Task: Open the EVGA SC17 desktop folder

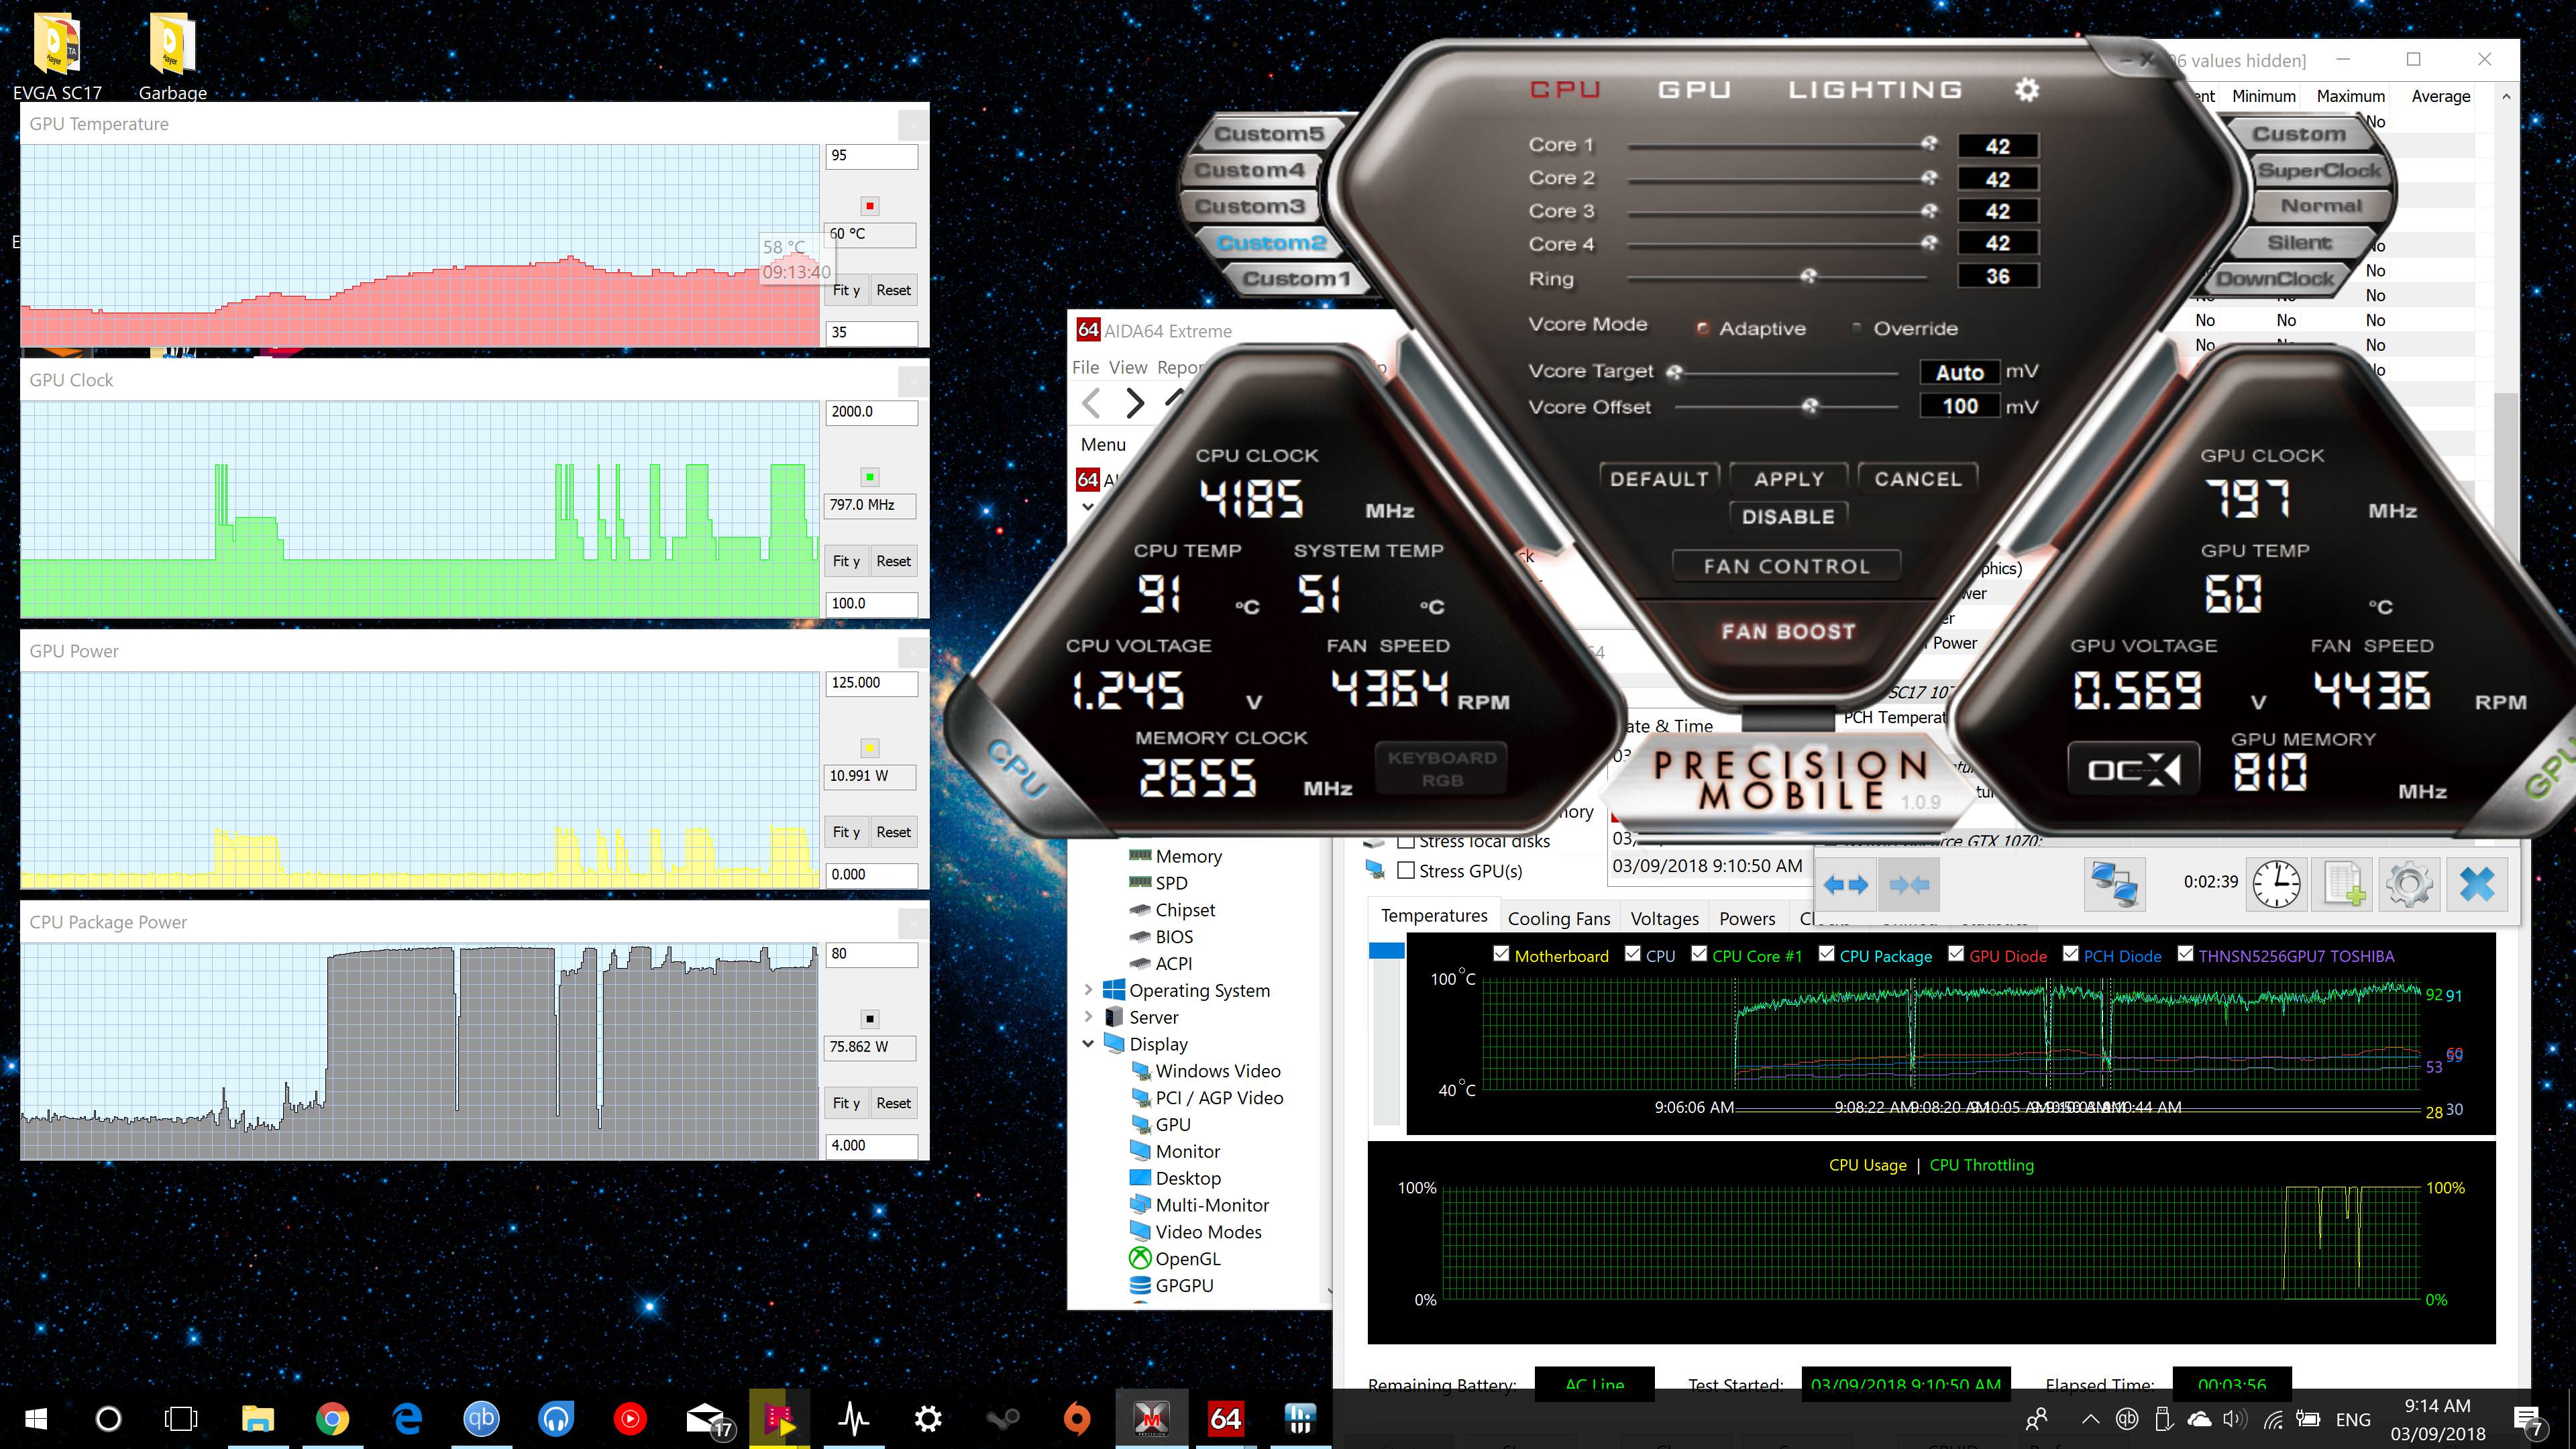Action: point(57,56)
